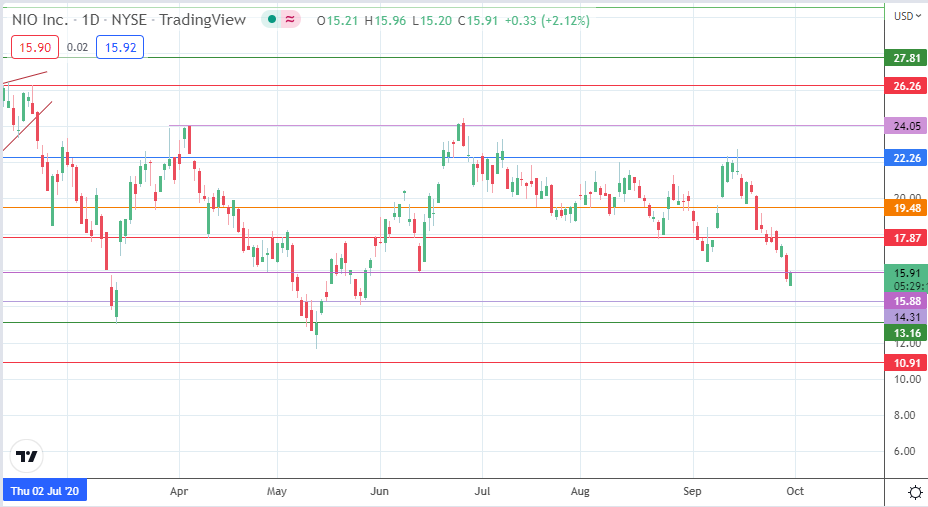Select the 13.16 green price level label
Screen dimensions: 928x507
click(x=906, y=333)
